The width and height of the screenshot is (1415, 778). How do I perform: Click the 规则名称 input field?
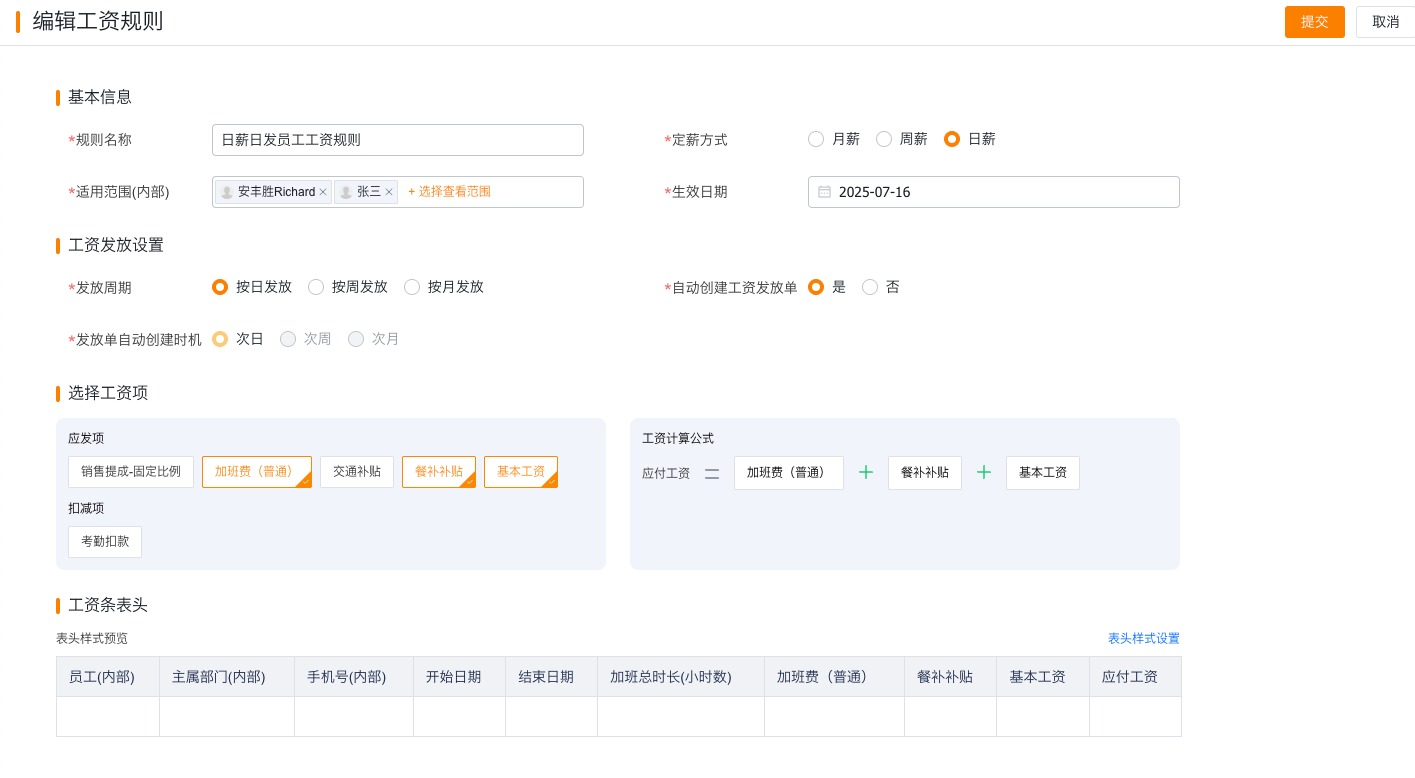point(397,140)
